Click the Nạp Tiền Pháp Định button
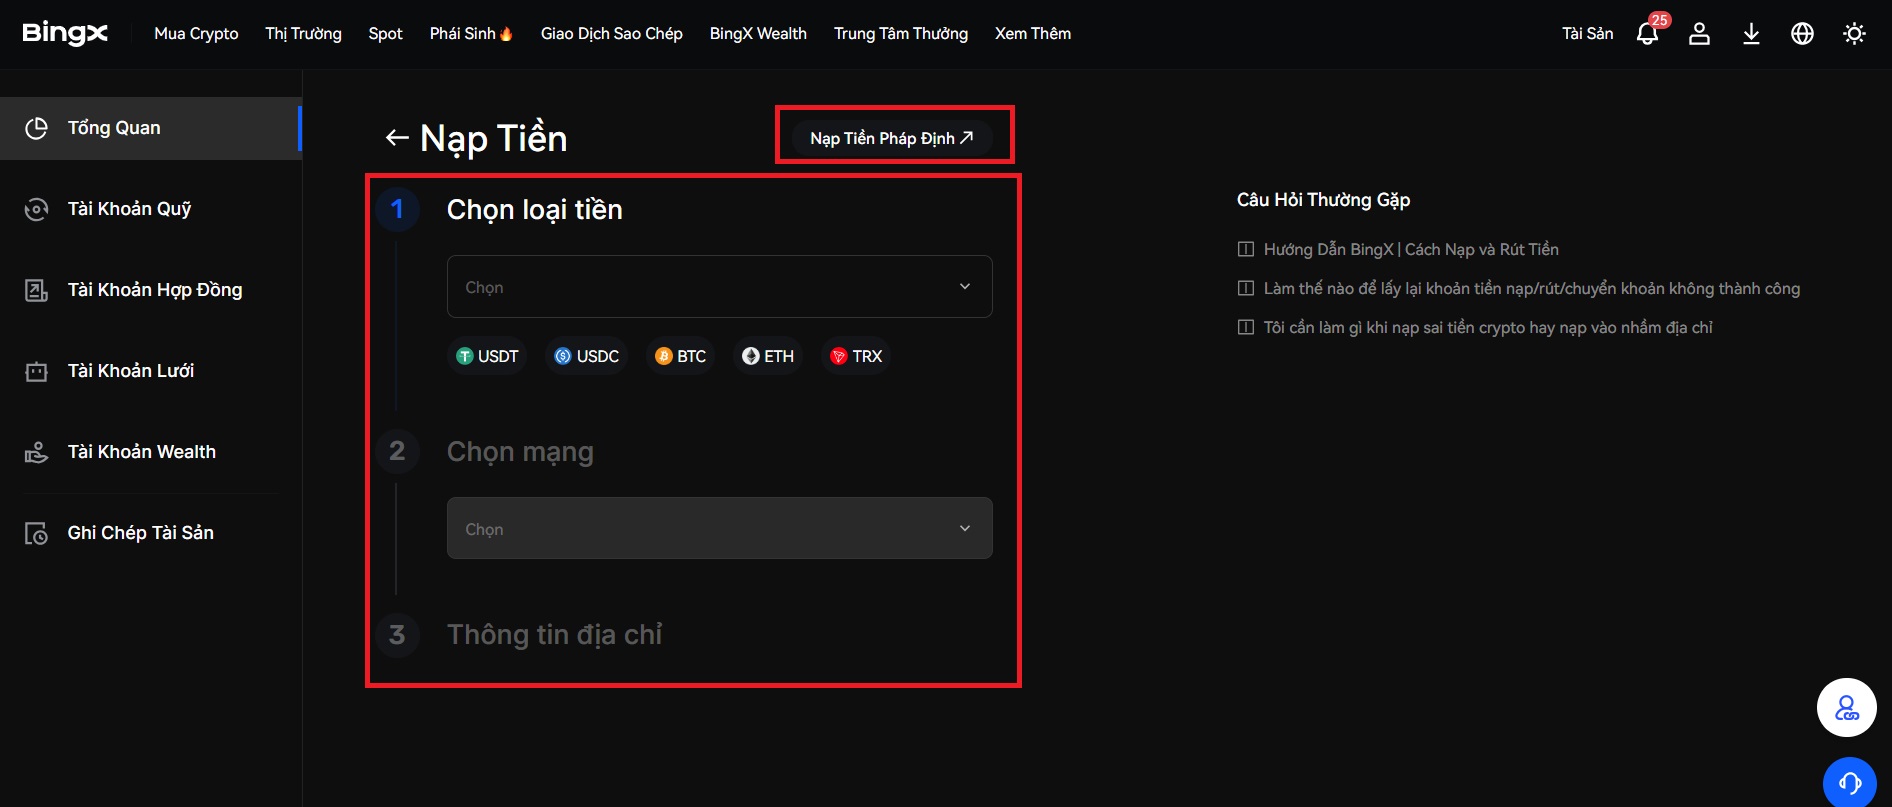The width and height of the screenshot is (1892, 807). [892, 138]
